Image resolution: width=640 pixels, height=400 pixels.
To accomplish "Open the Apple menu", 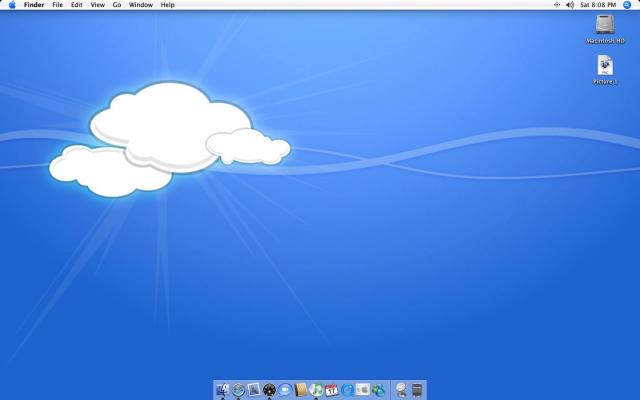I will tap(12, 5).
